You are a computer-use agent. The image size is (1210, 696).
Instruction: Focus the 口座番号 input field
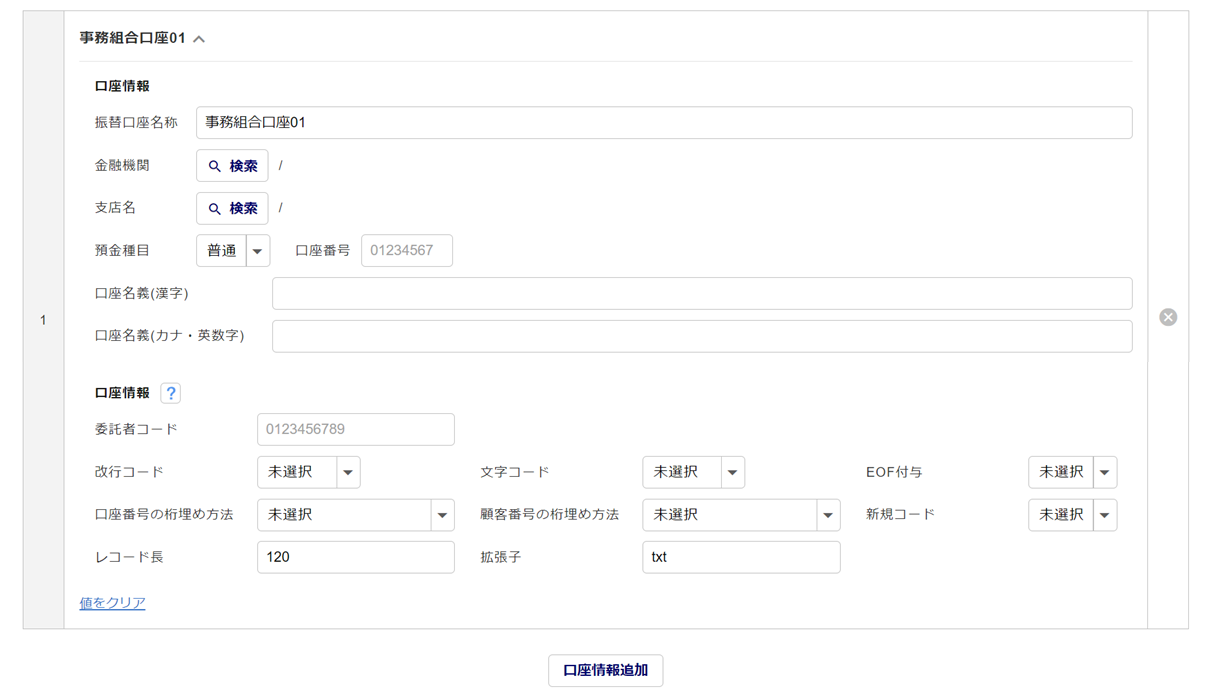point(406,251)
